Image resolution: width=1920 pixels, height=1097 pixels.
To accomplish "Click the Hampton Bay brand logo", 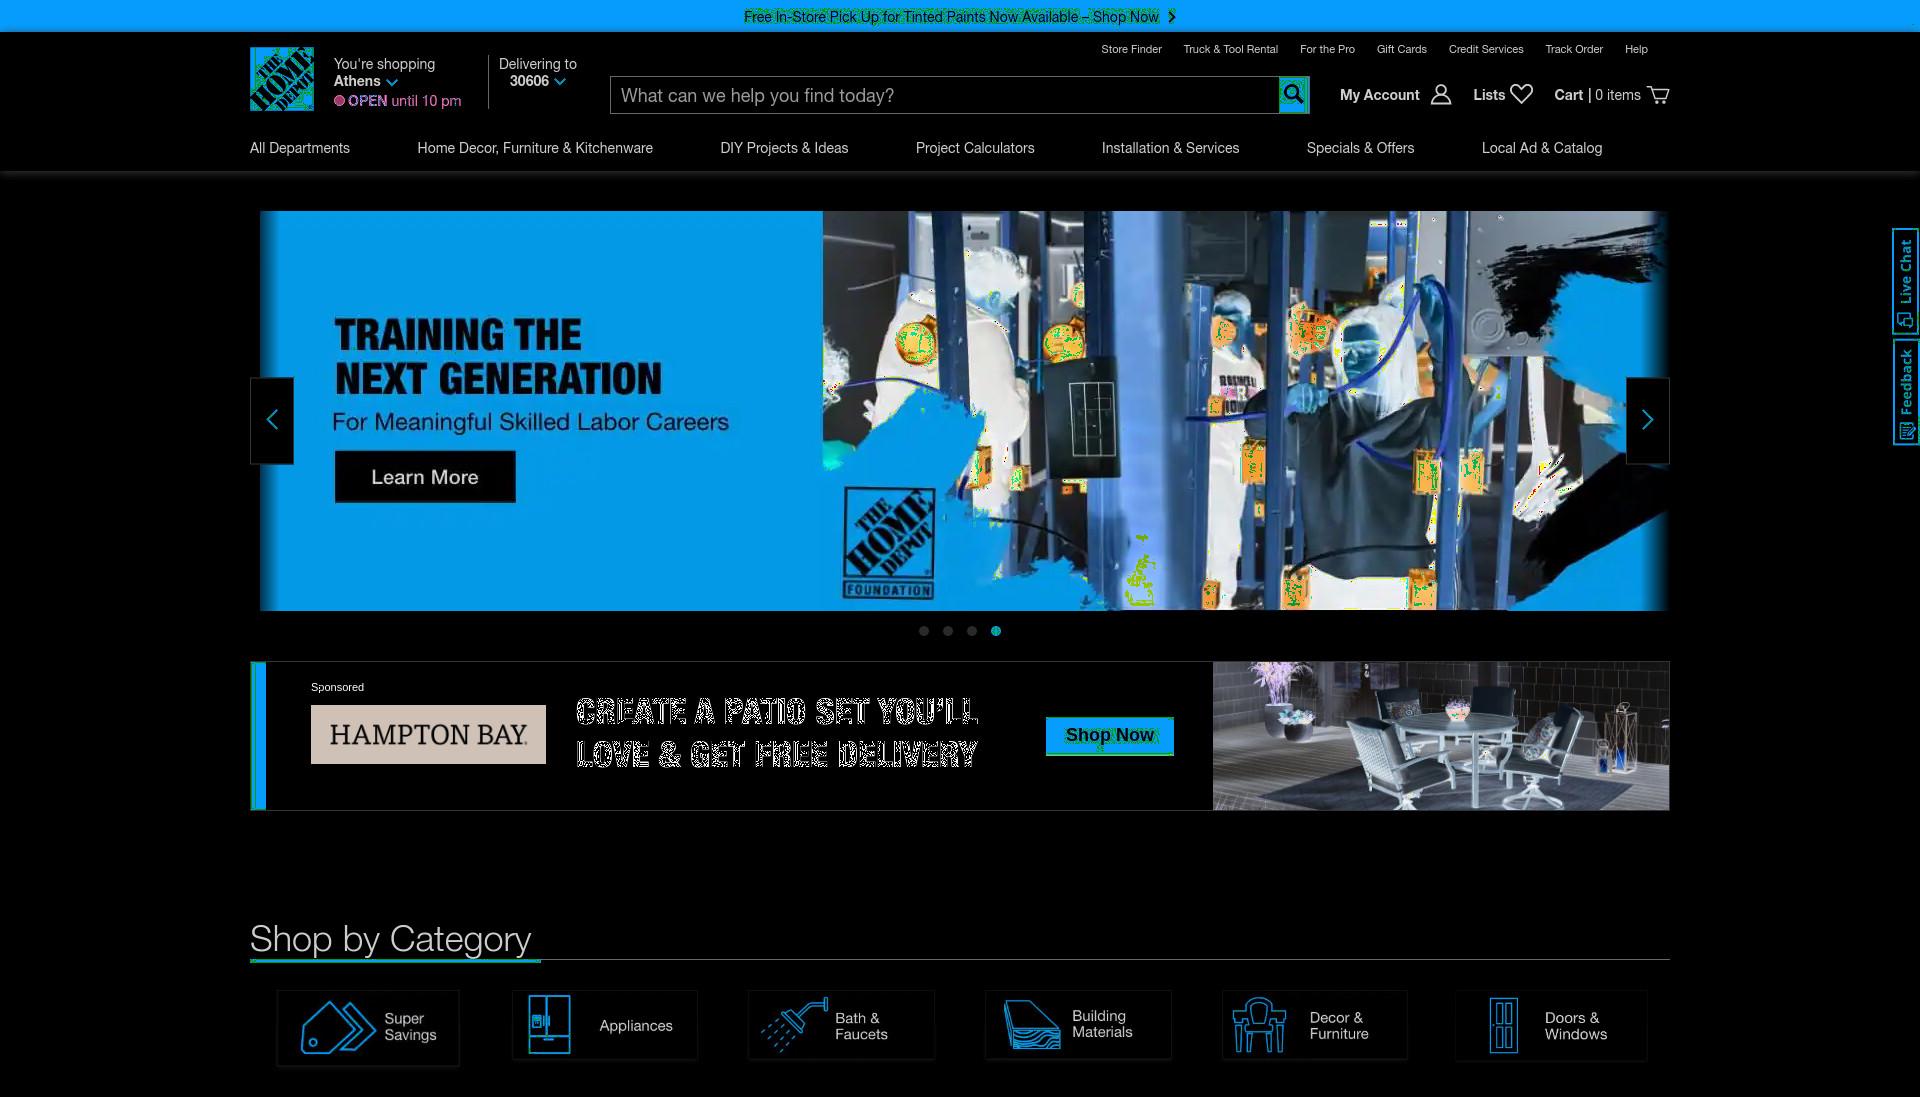I will click(x=428, y=735).
